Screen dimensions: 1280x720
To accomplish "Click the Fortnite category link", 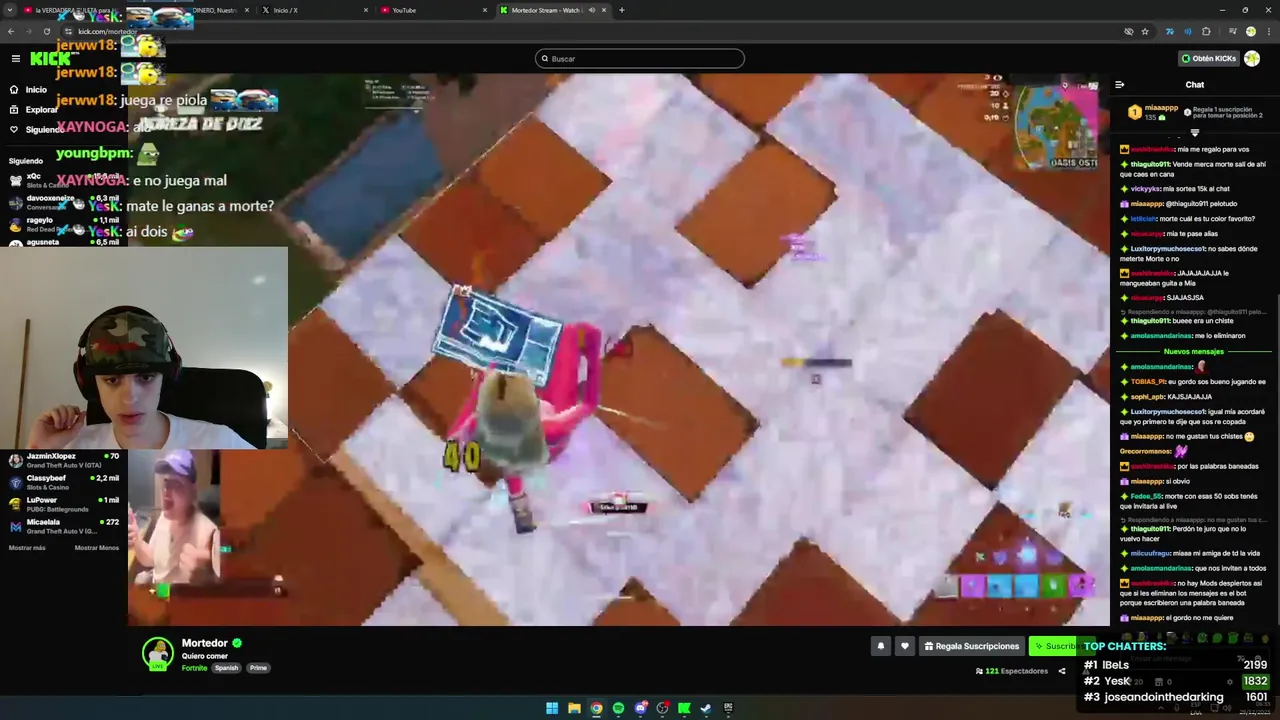I will point(194,668).
